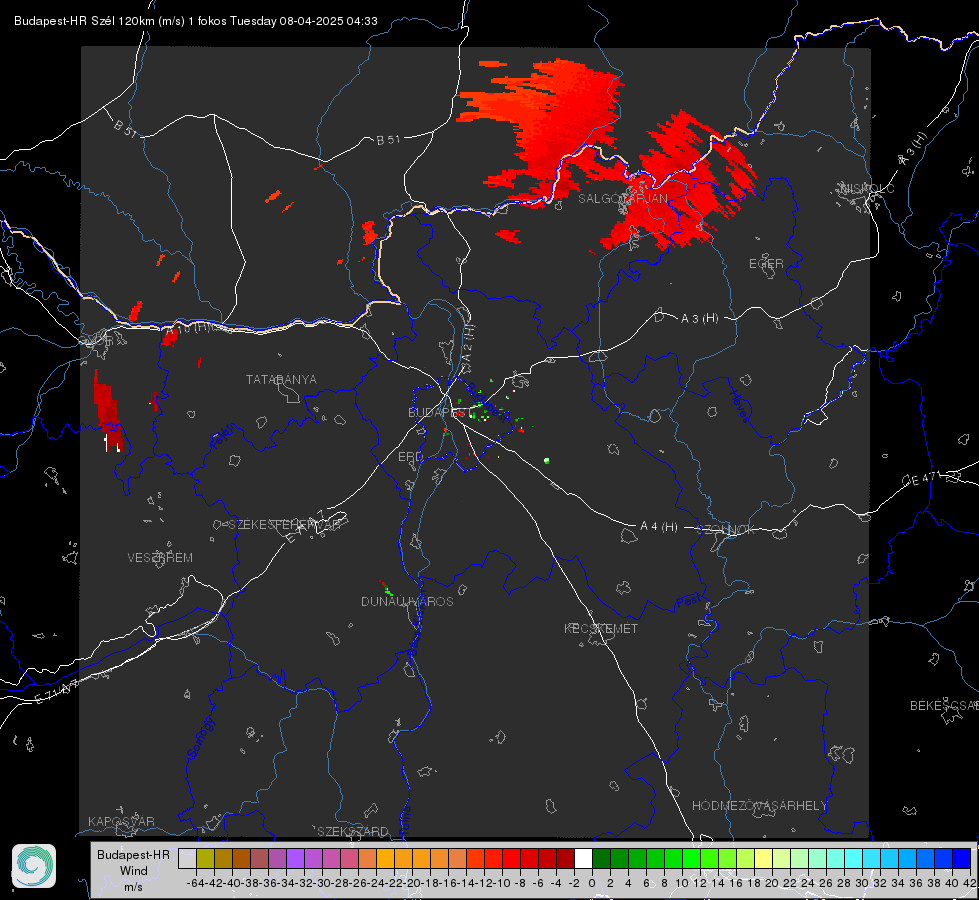Image resolution: width=979 pixels, height=900 pixels.
Task: Click the olive swatch between -64 and -42
Action: point(205,858)
